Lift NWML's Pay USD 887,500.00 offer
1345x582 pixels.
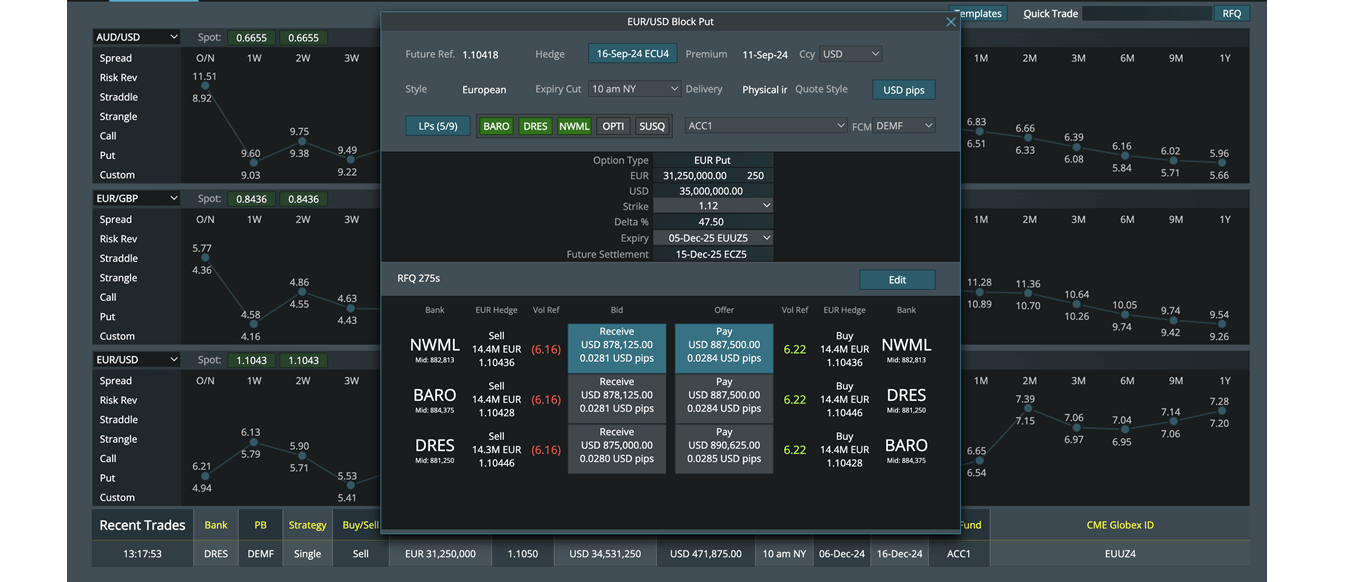click(x=724, y=348)
